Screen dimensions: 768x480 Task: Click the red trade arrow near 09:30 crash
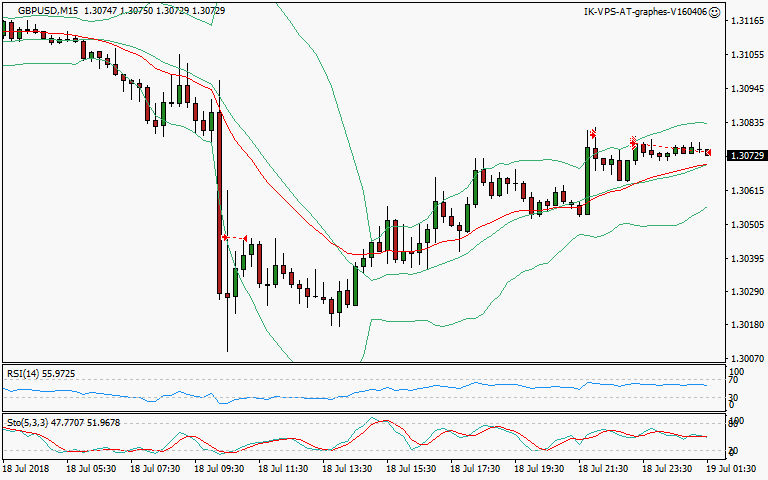click(x=225, y=238)
